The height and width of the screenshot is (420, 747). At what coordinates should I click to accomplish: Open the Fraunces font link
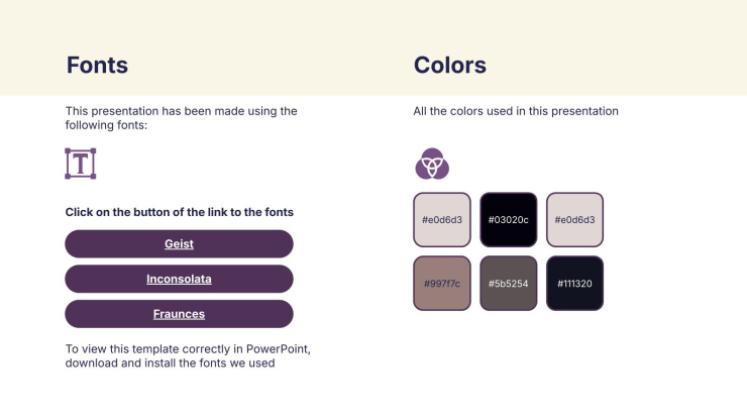click(x=179, y=314)
